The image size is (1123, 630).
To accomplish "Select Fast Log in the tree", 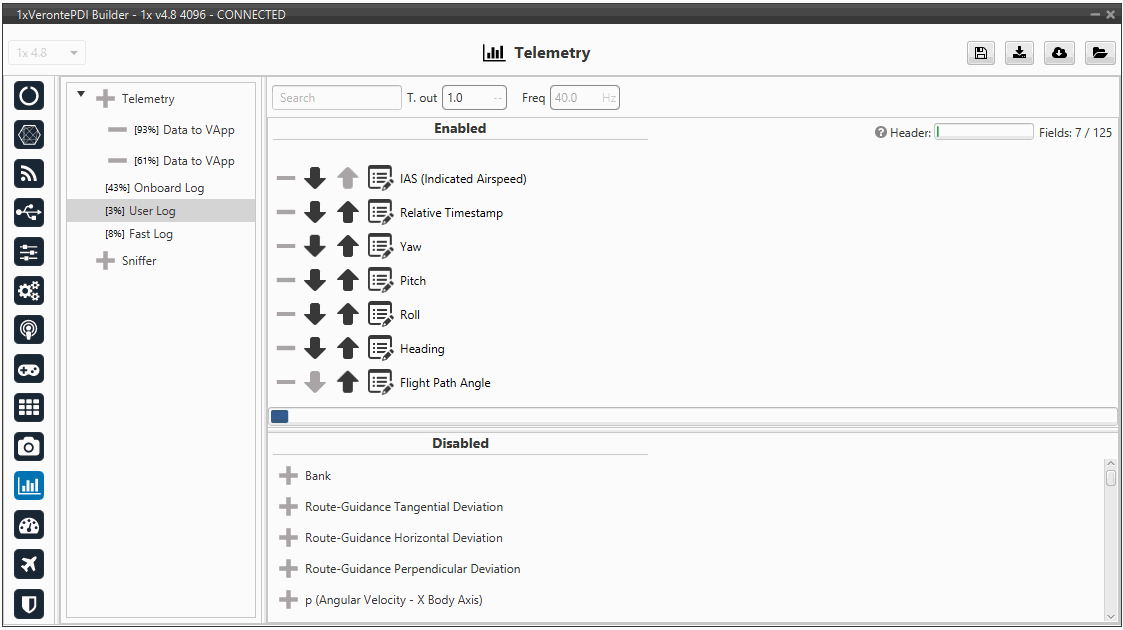I will tap(150, 234).
